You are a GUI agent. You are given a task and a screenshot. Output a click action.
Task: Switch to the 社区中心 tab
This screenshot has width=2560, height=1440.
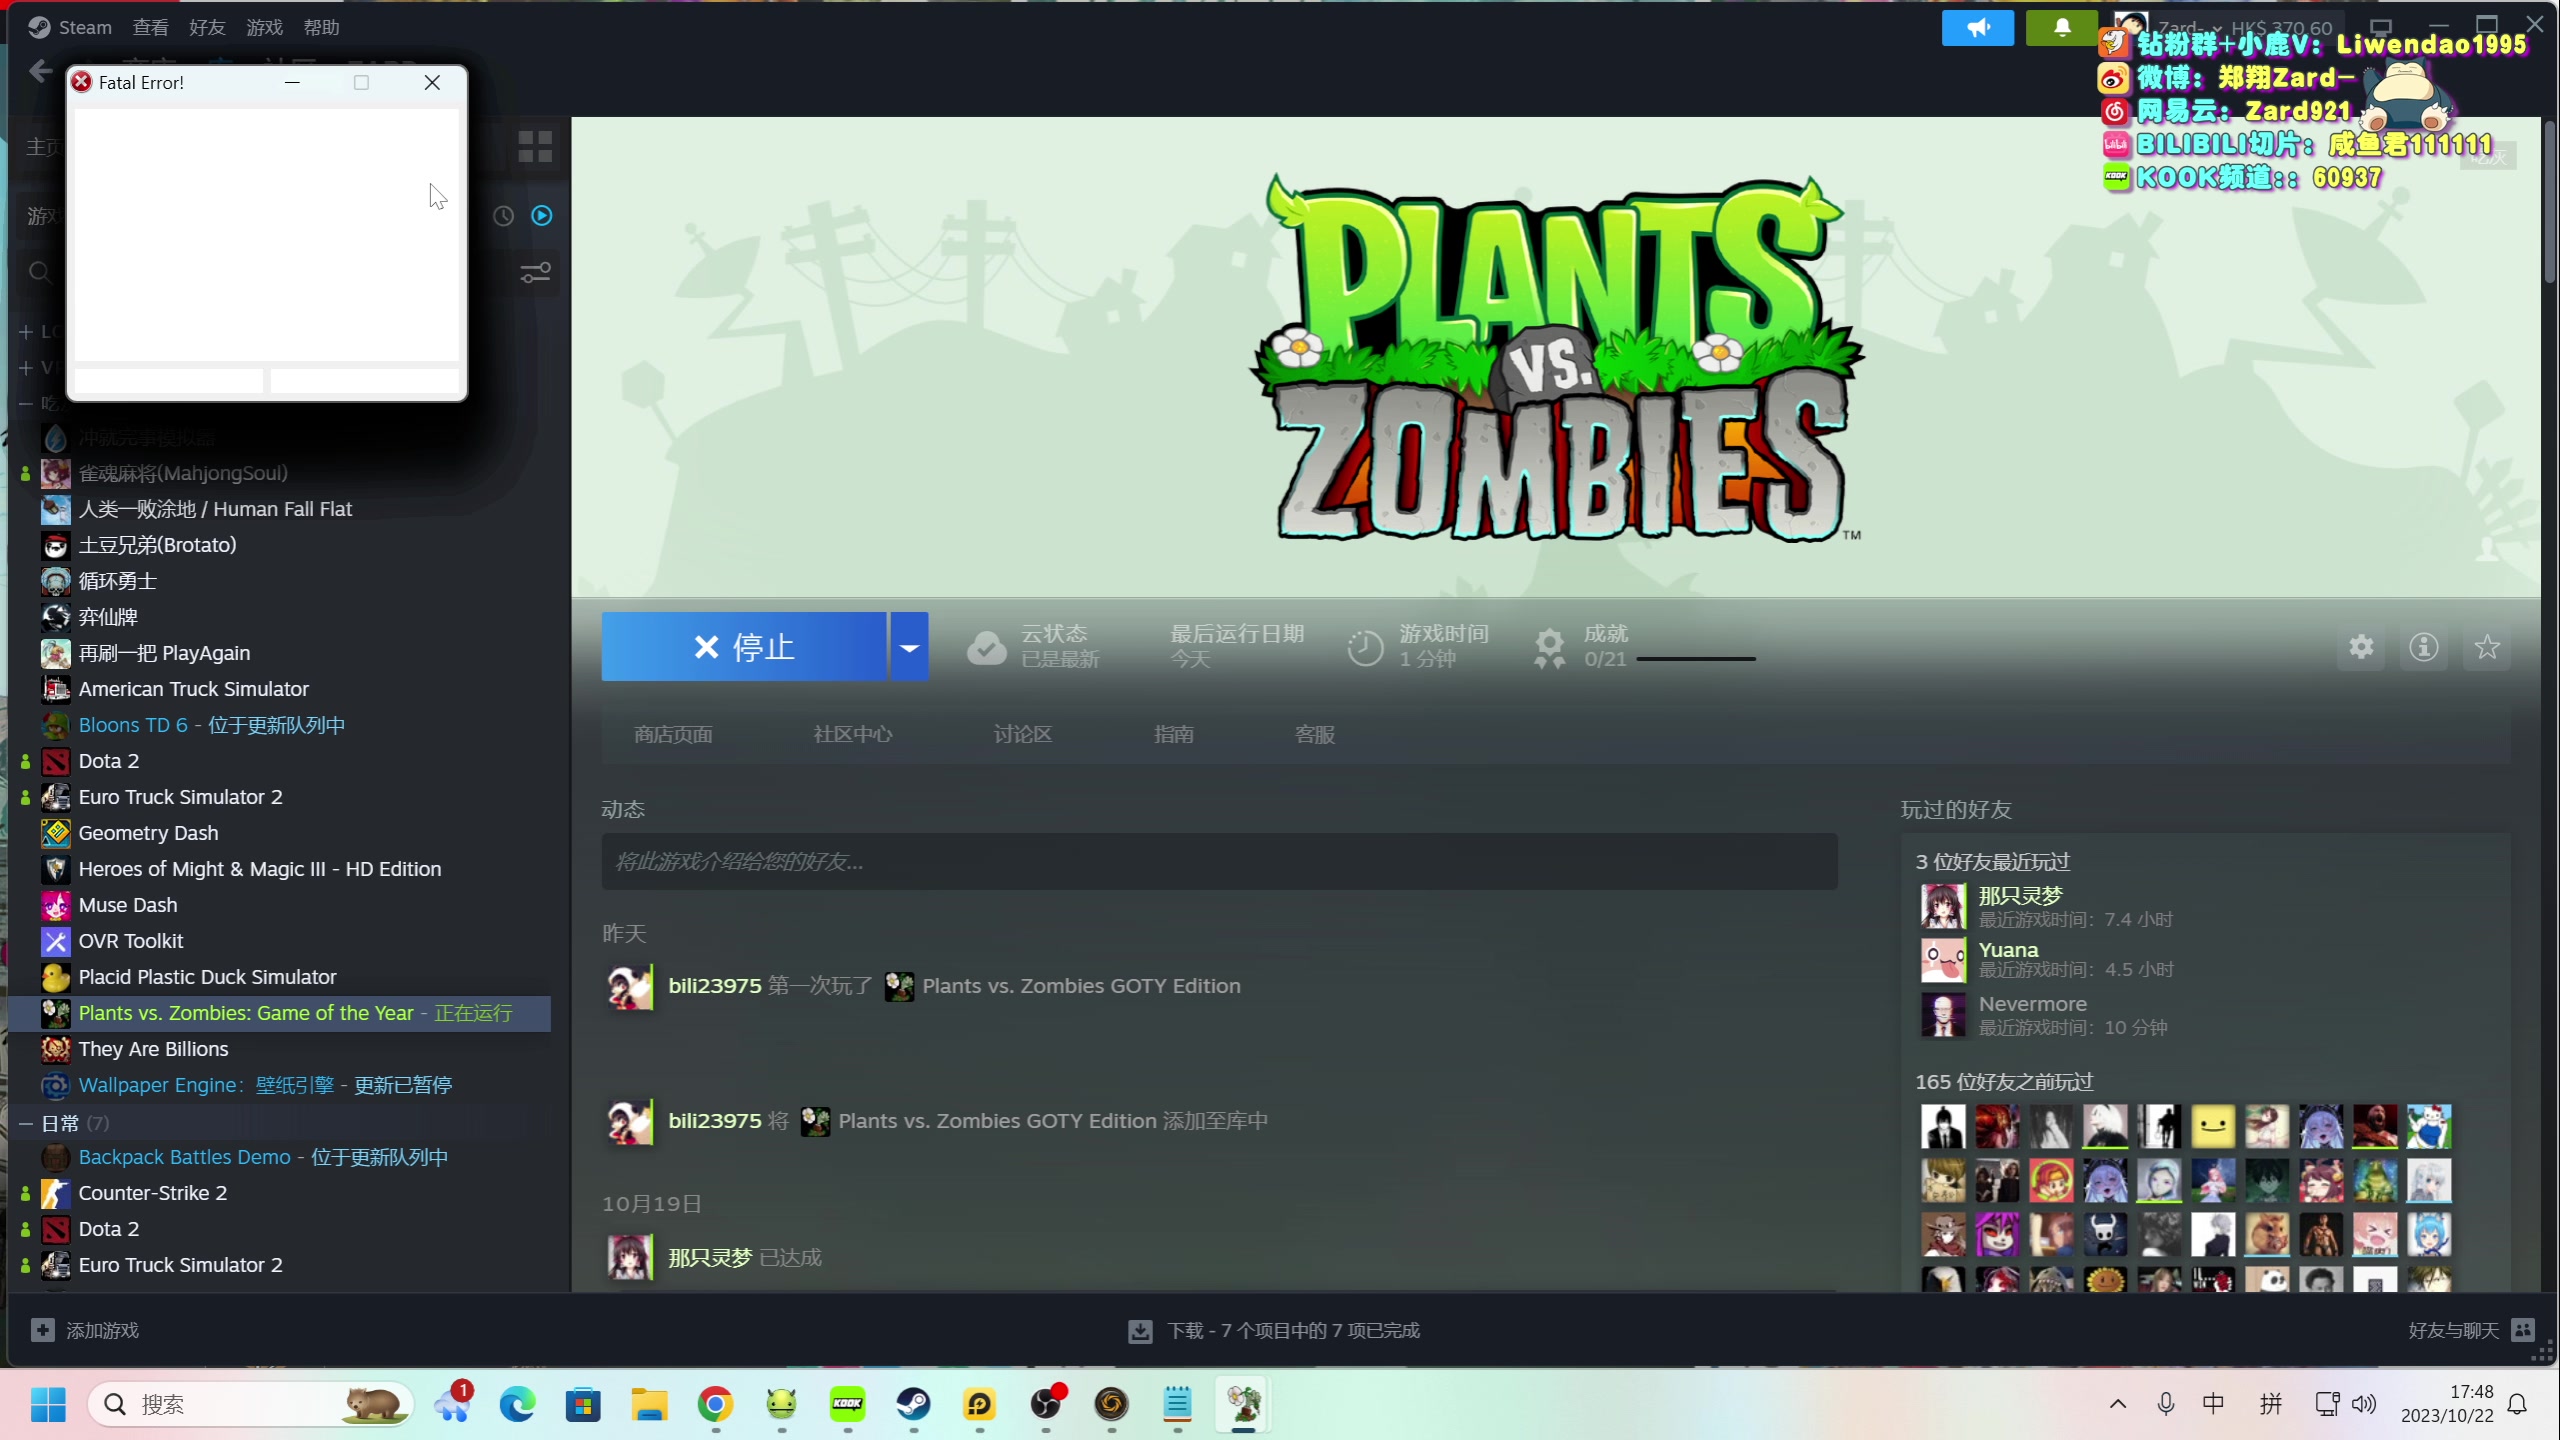coord(852,735)
